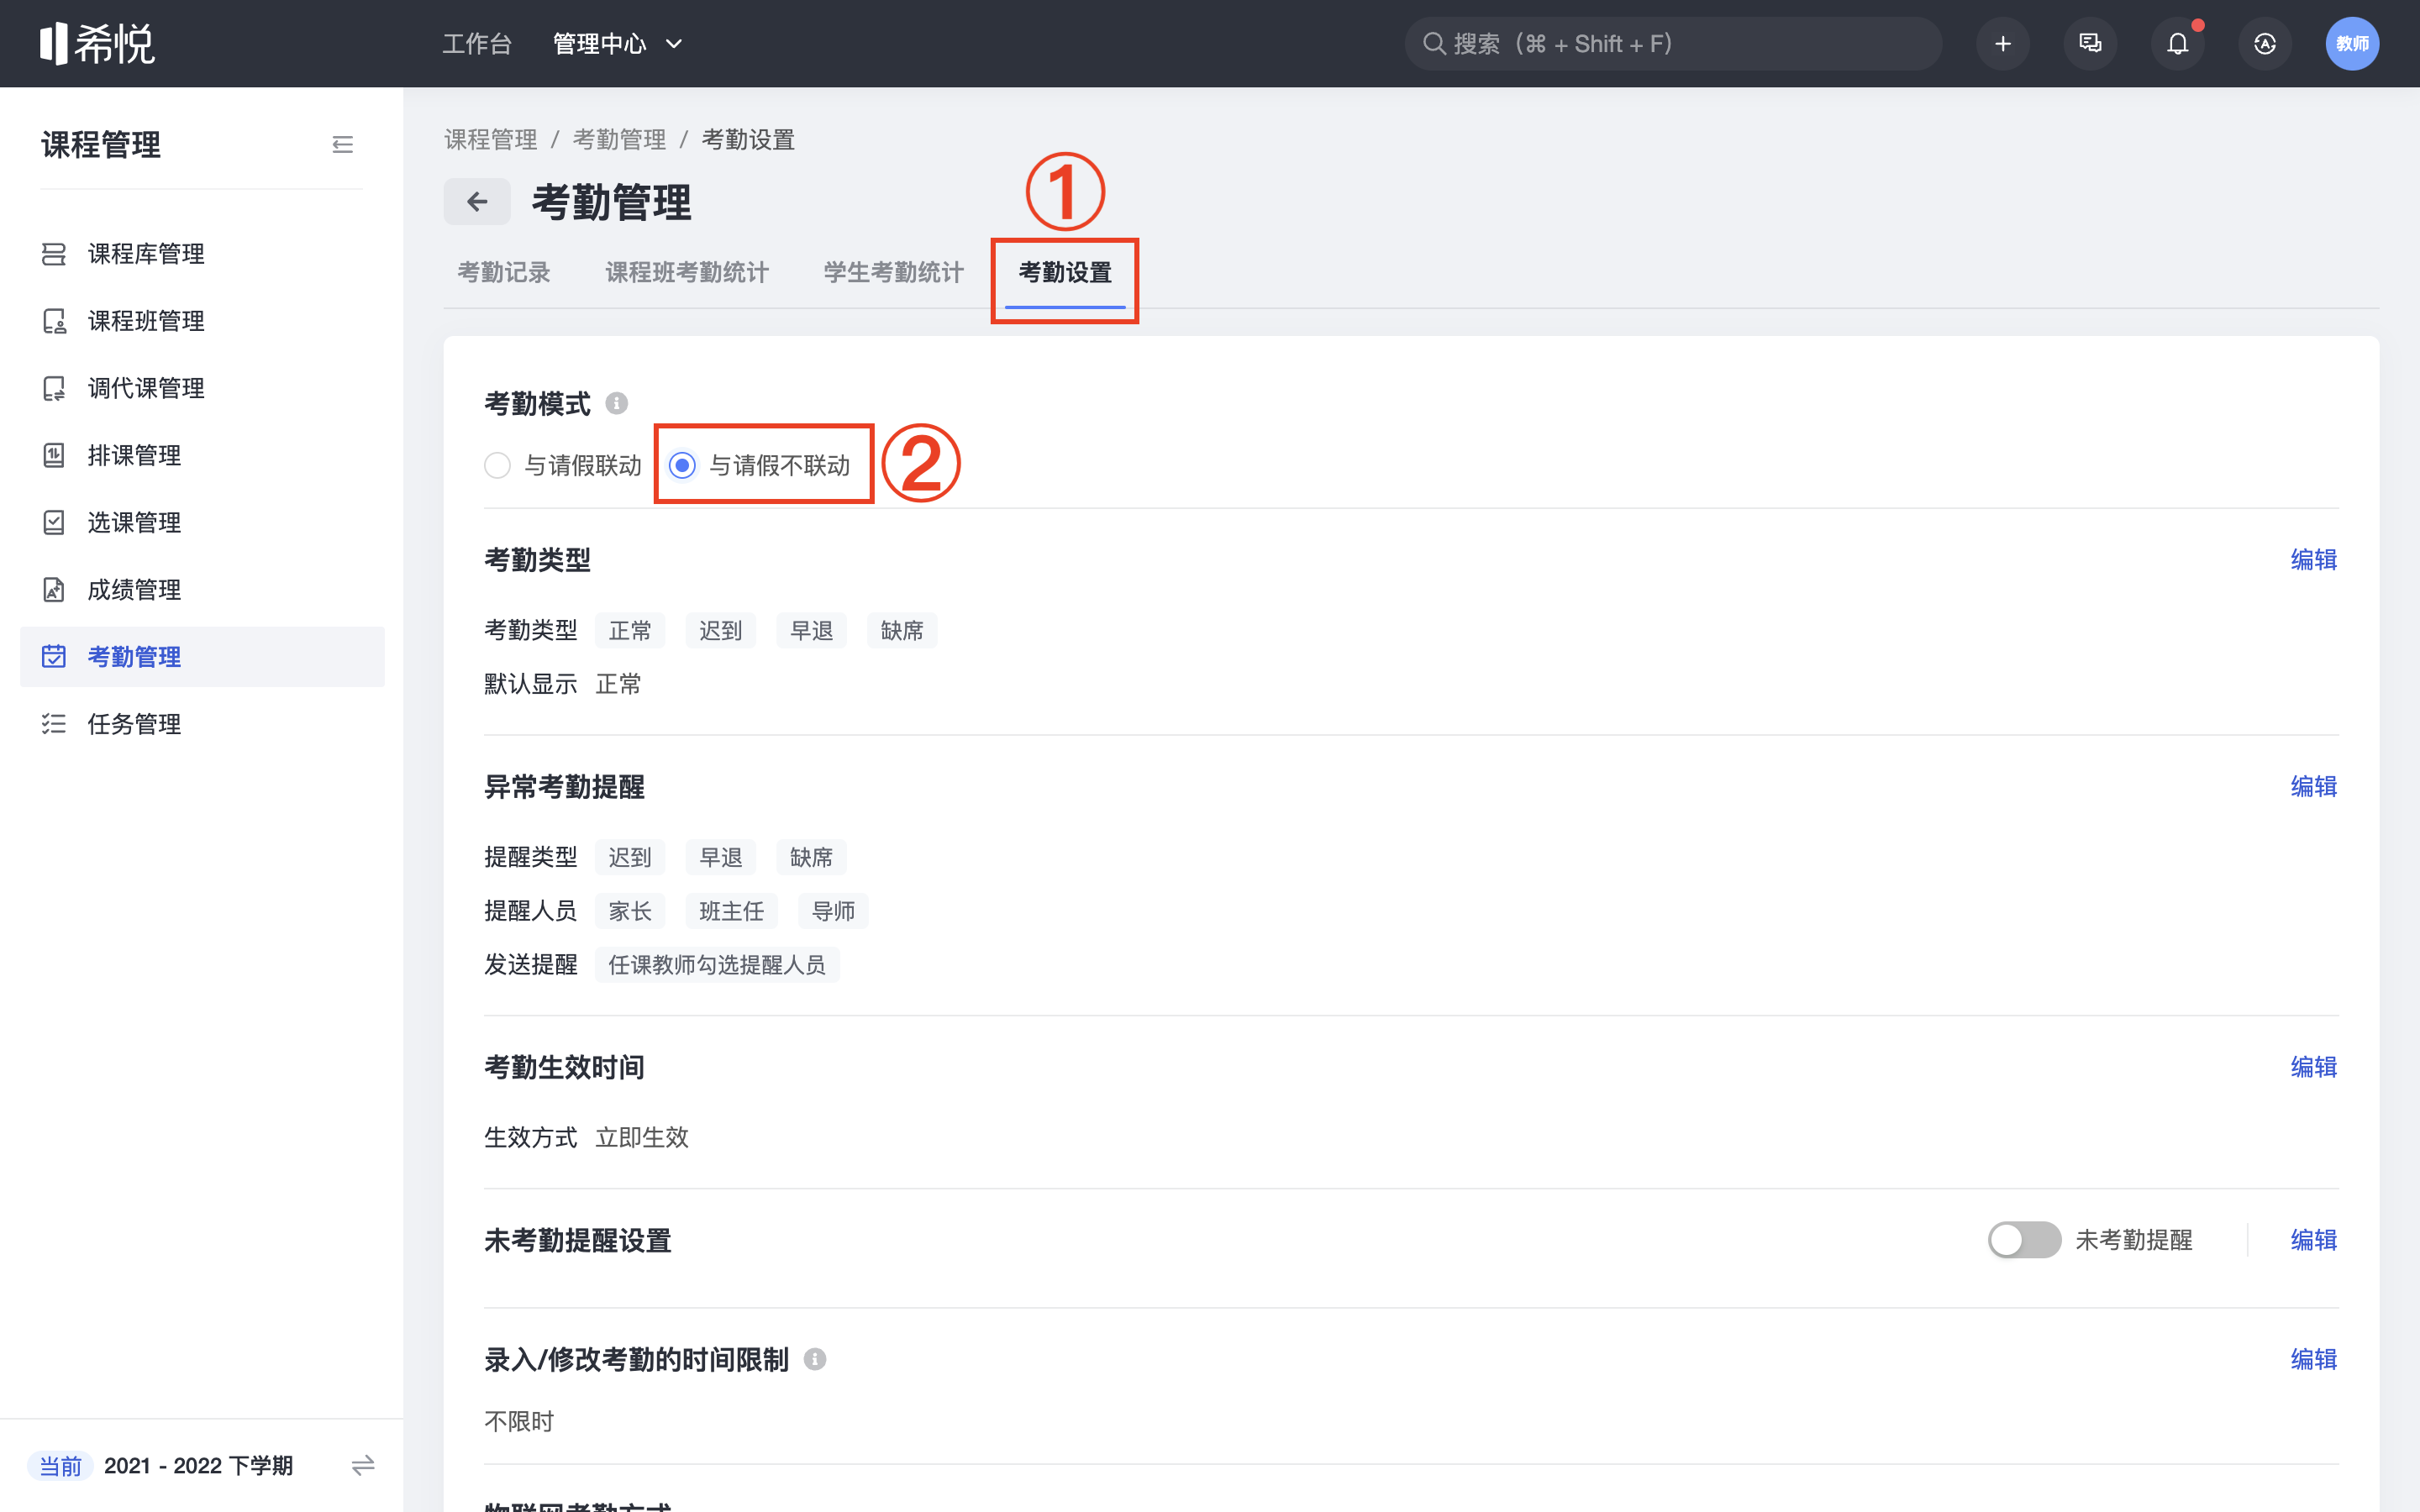Click the 早退 tag under 考勤类型

click(x=811, y=630)
